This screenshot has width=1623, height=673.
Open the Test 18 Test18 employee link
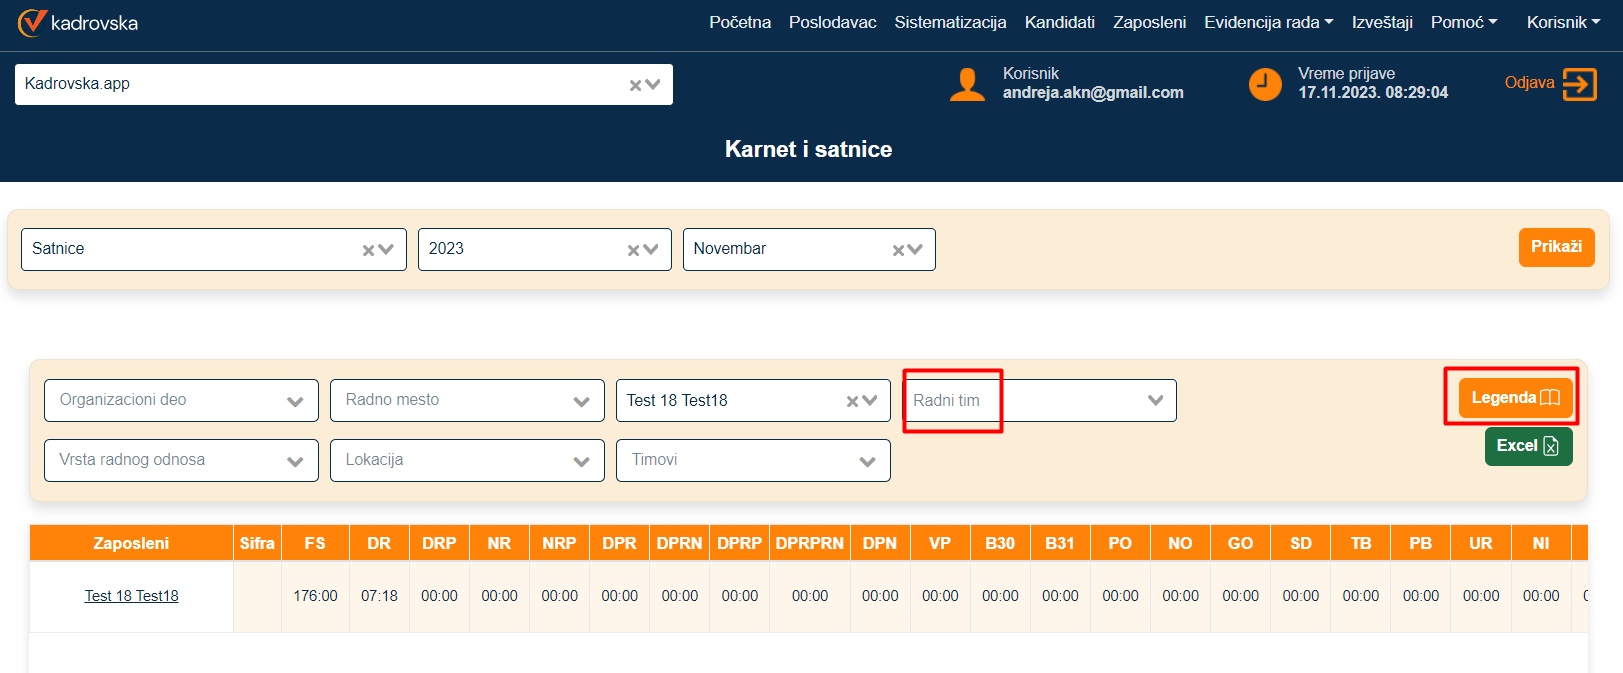coord(131,596)
